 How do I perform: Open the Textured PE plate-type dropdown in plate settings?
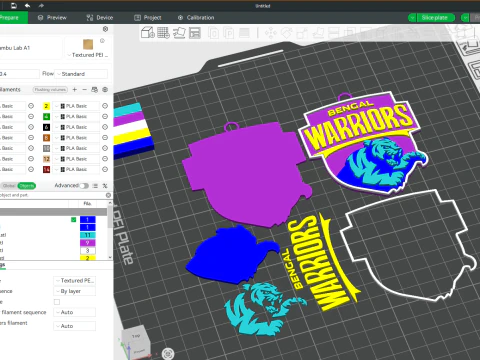(75, 281)
